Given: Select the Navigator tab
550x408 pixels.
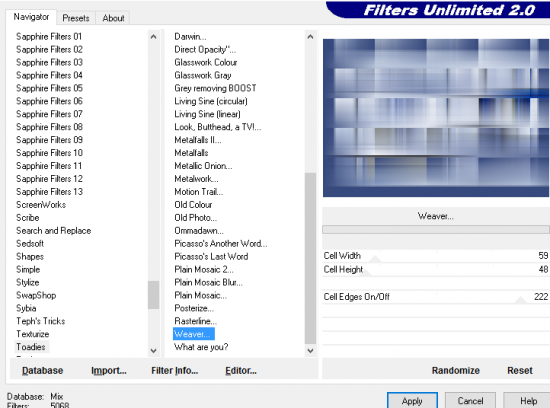Looking at the screenshot, I should (31, 17).
